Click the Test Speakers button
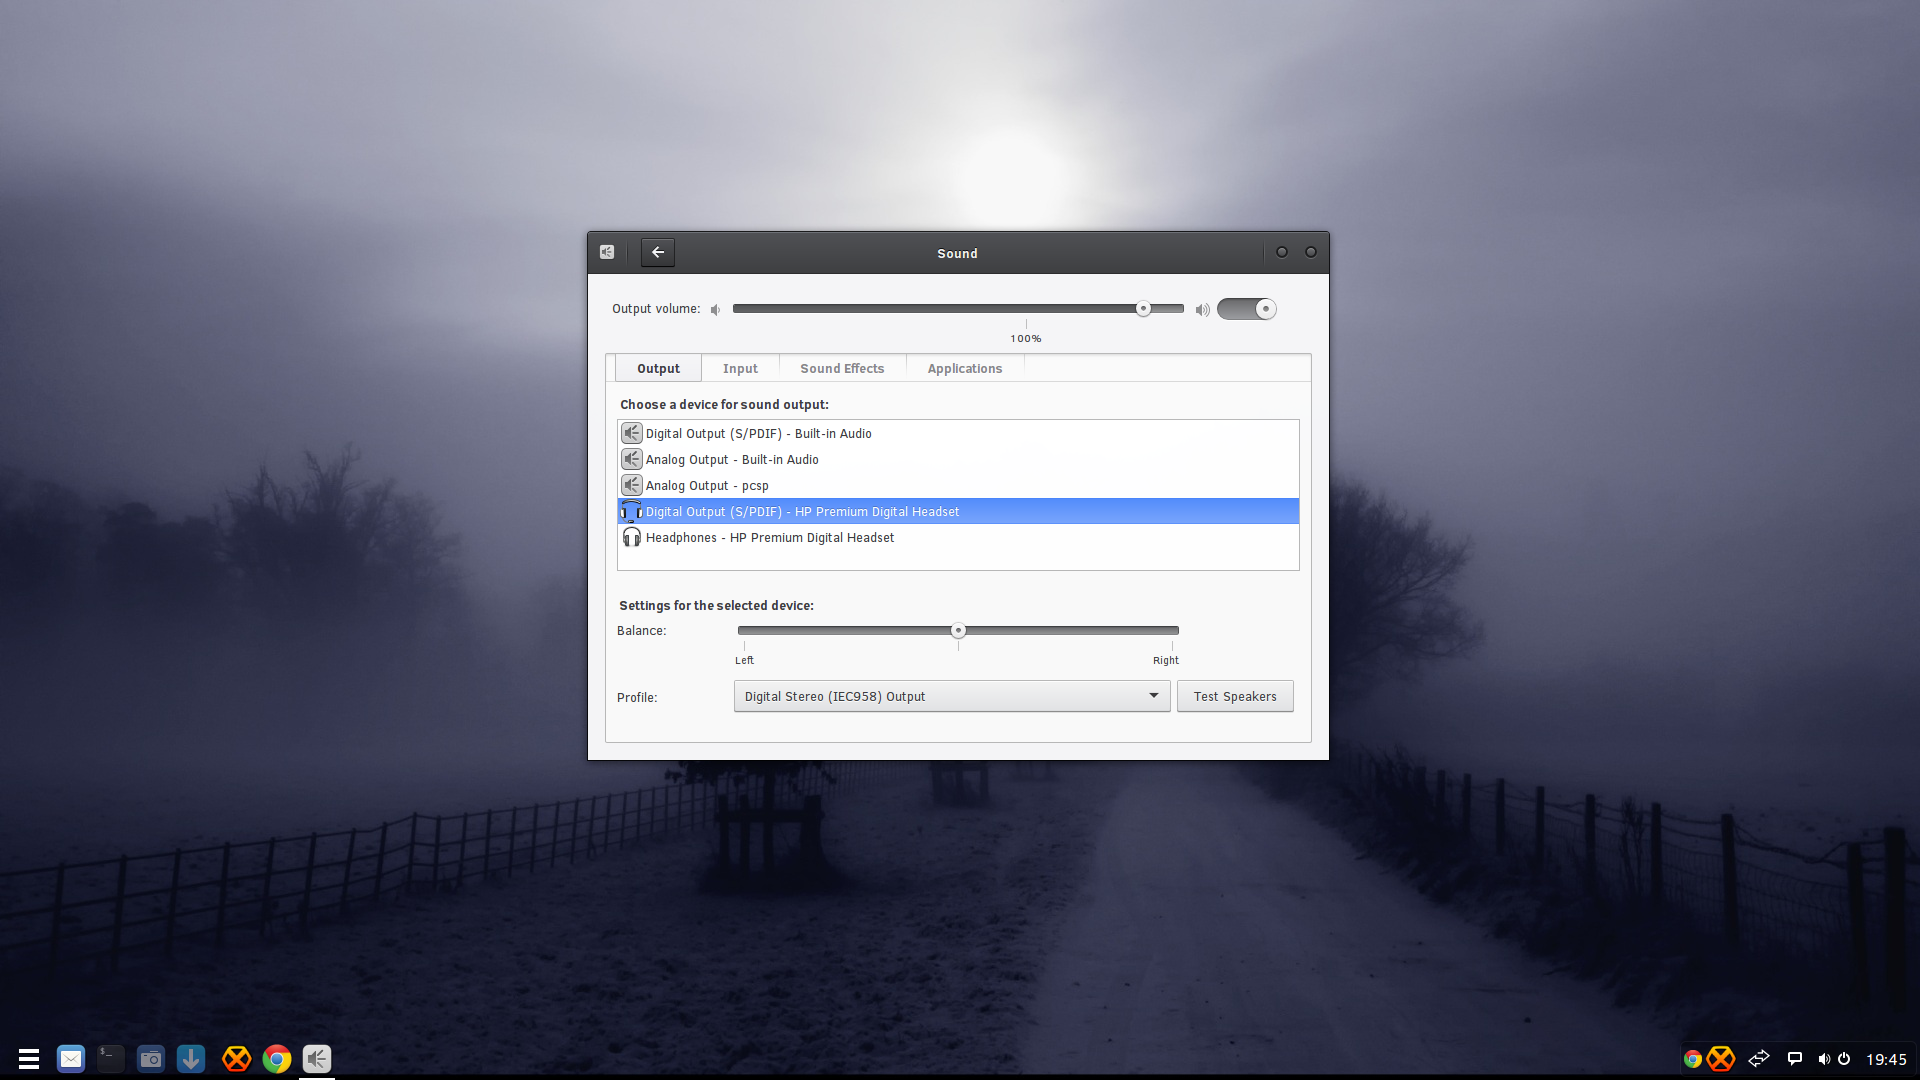 [x=1235, y=697]
